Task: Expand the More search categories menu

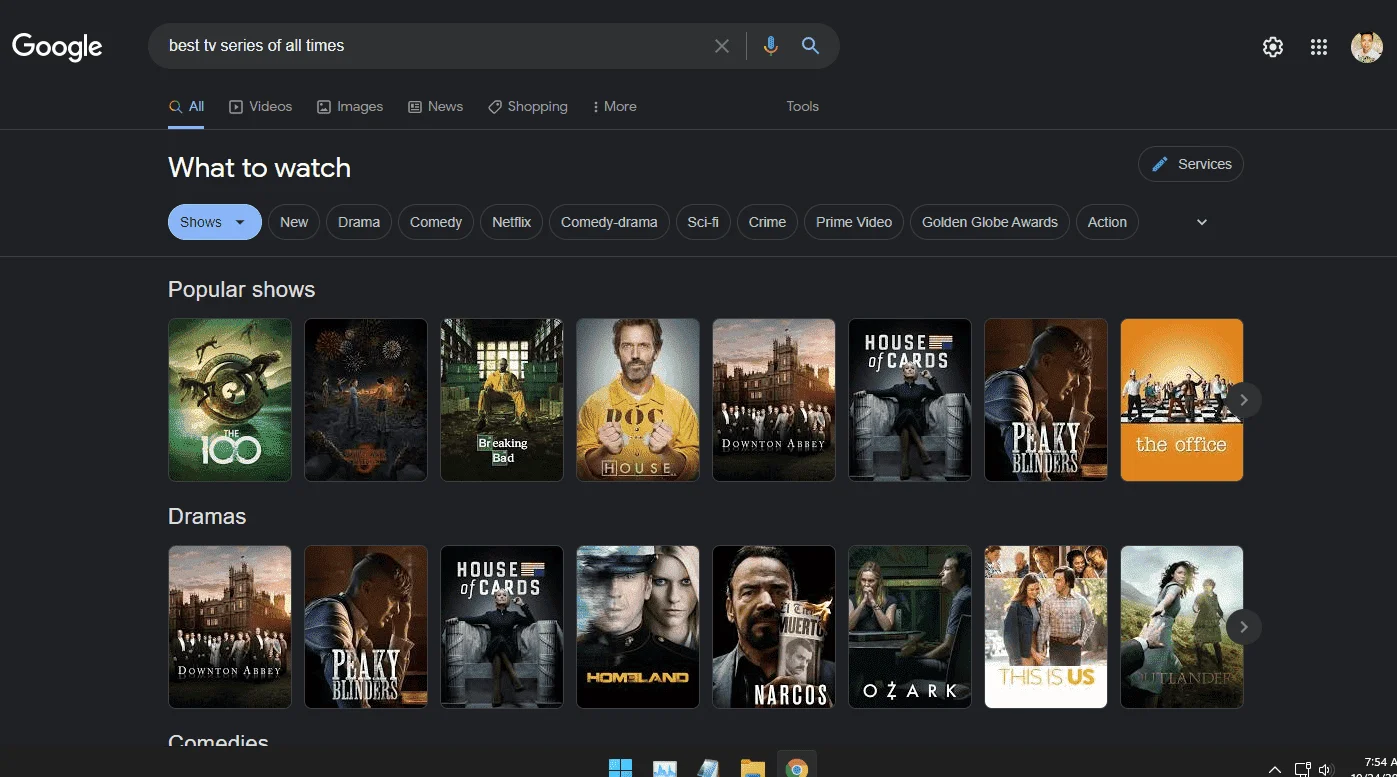Action: coord(614,107)
